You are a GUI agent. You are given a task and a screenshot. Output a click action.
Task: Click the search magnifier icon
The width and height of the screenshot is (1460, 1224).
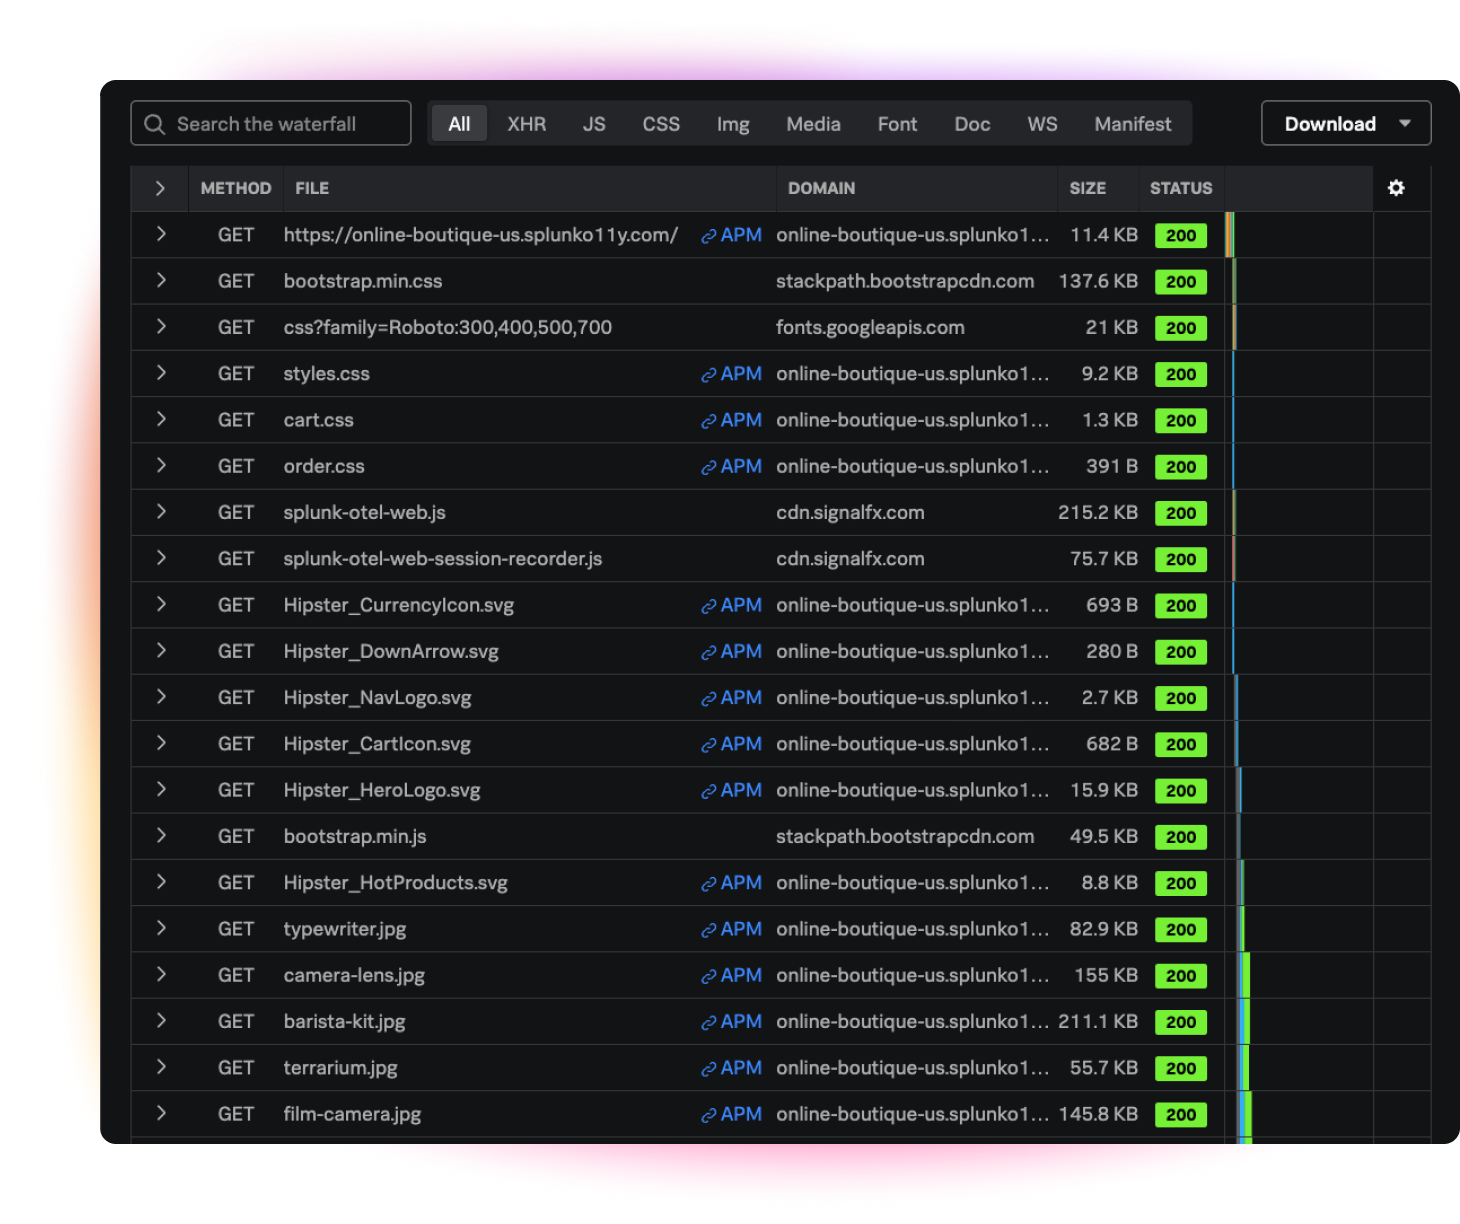point(154,124)
